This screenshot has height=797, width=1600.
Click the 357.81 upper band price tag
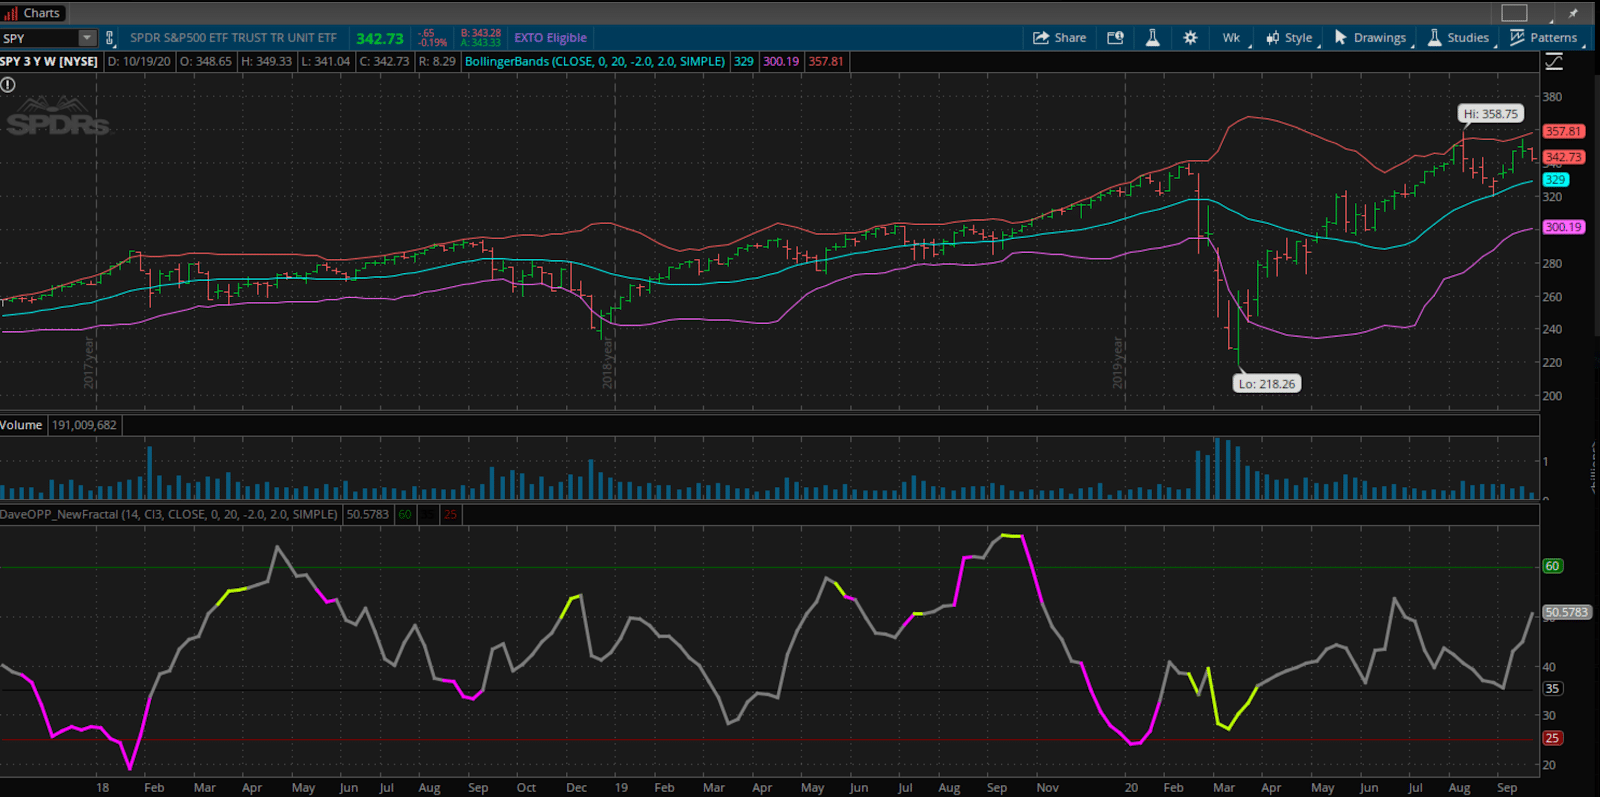(1563, 131)
